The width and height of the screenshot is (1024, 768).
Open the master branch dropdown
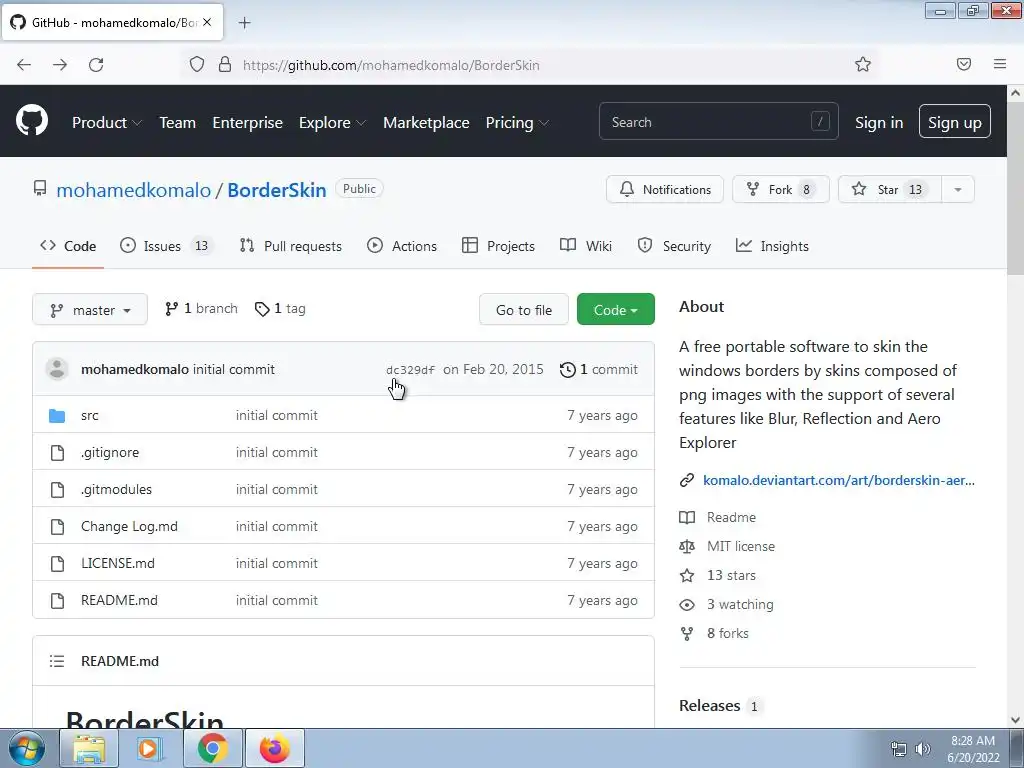coord(90,310)
